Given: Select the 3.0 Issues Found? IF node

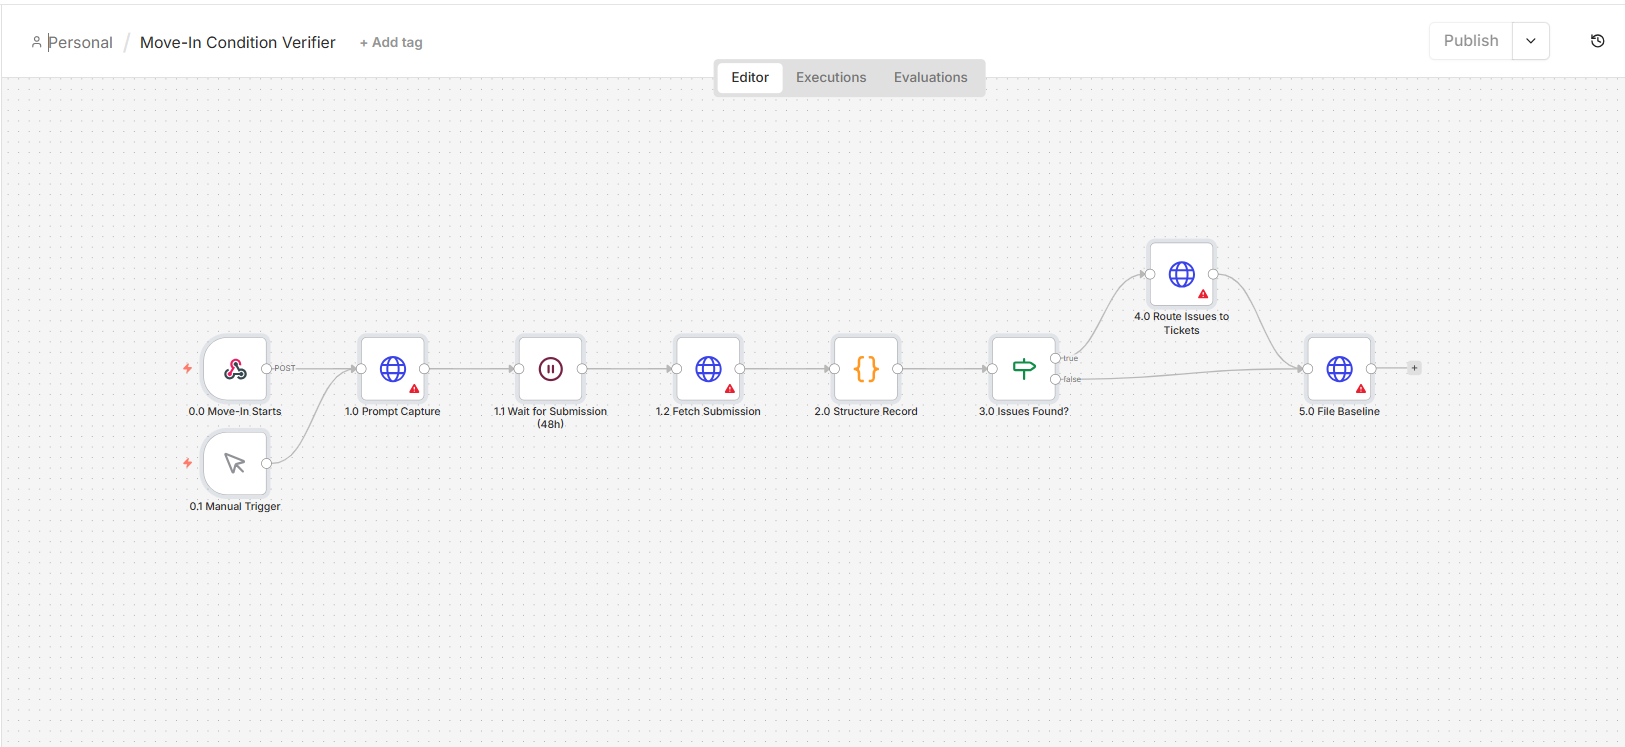Looking at the screenshot, I should 1024,369.
